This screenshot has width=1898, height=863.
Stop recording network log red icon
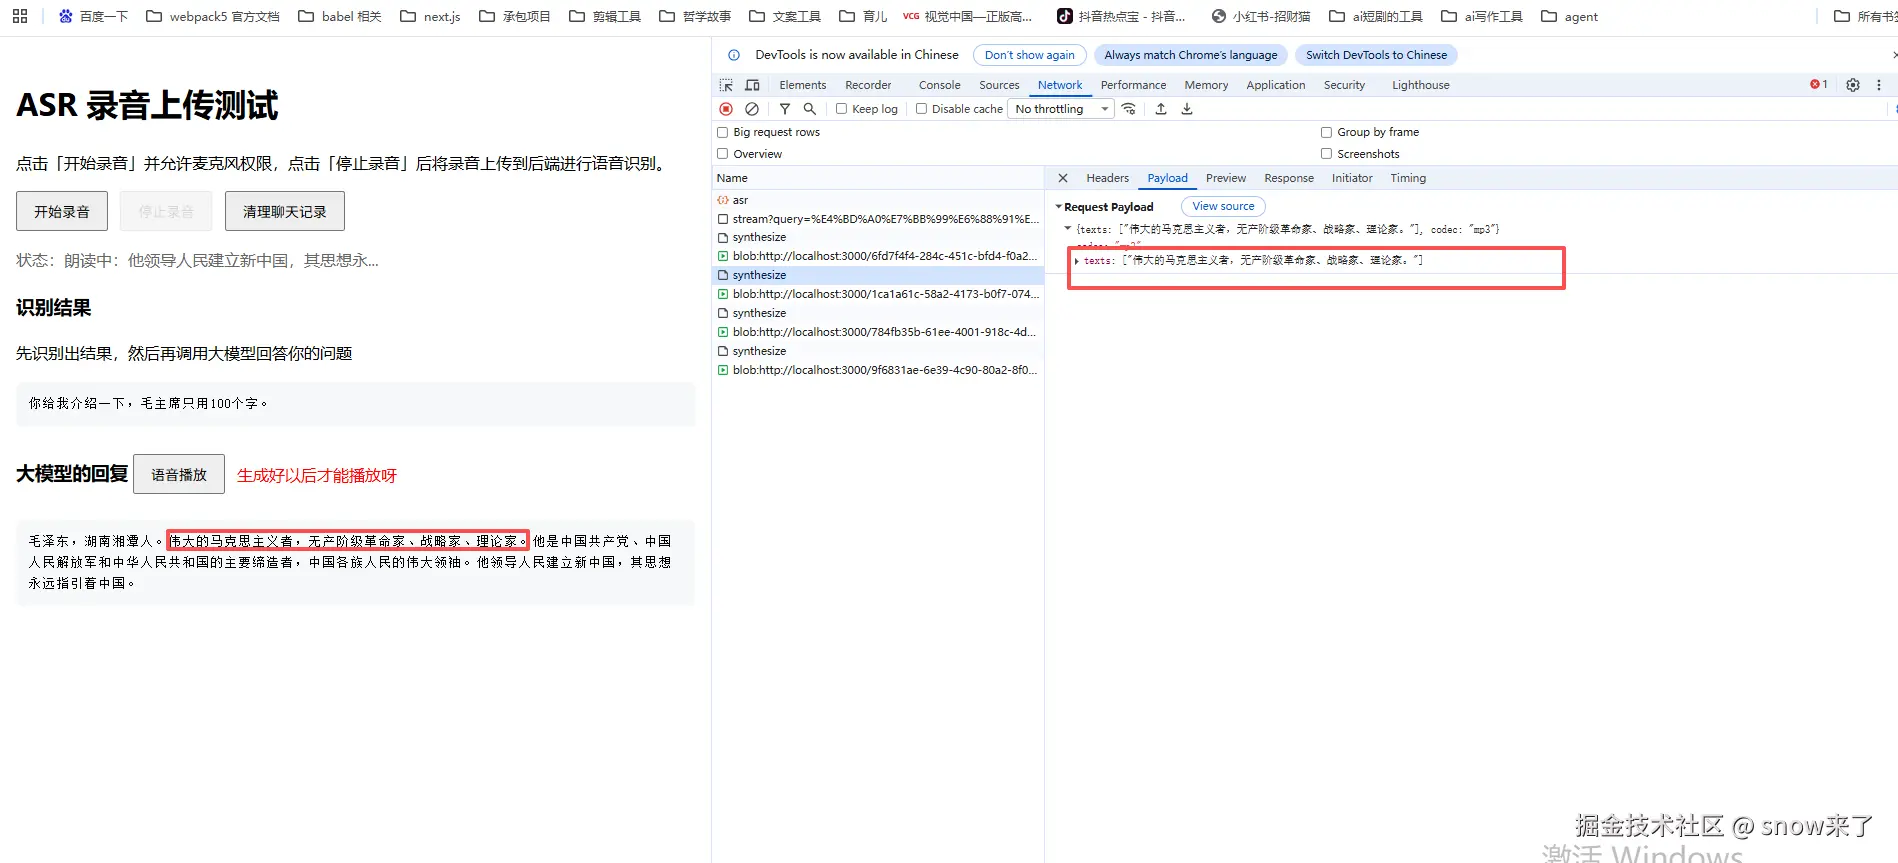[726, 109]
